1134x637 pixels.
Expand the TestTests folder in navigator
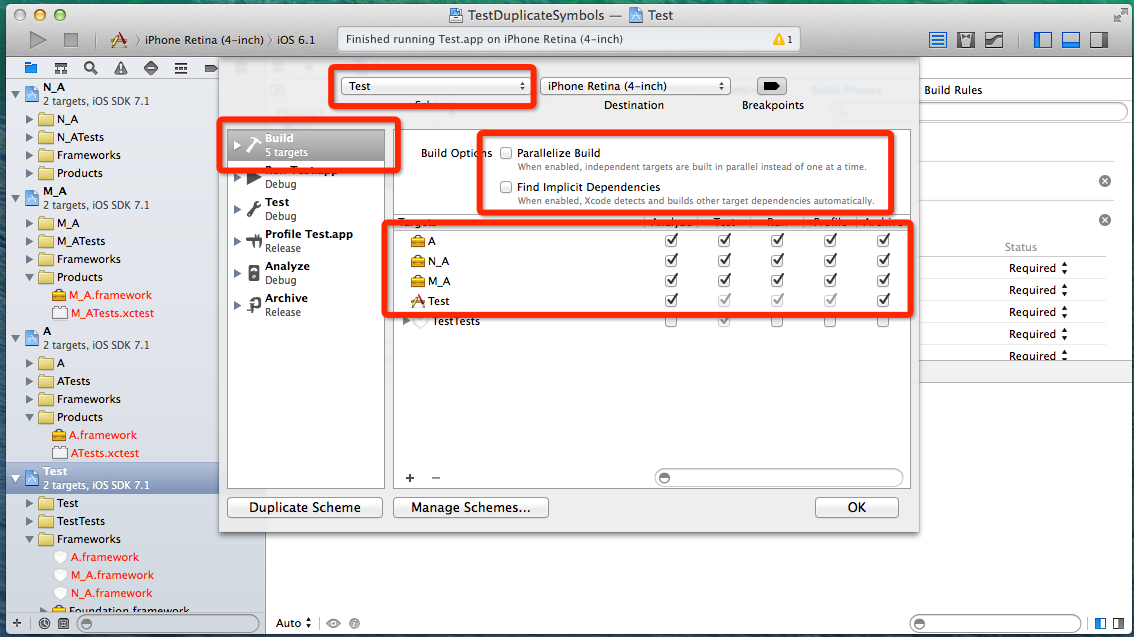pyautogui.click(x=30, y=521)
